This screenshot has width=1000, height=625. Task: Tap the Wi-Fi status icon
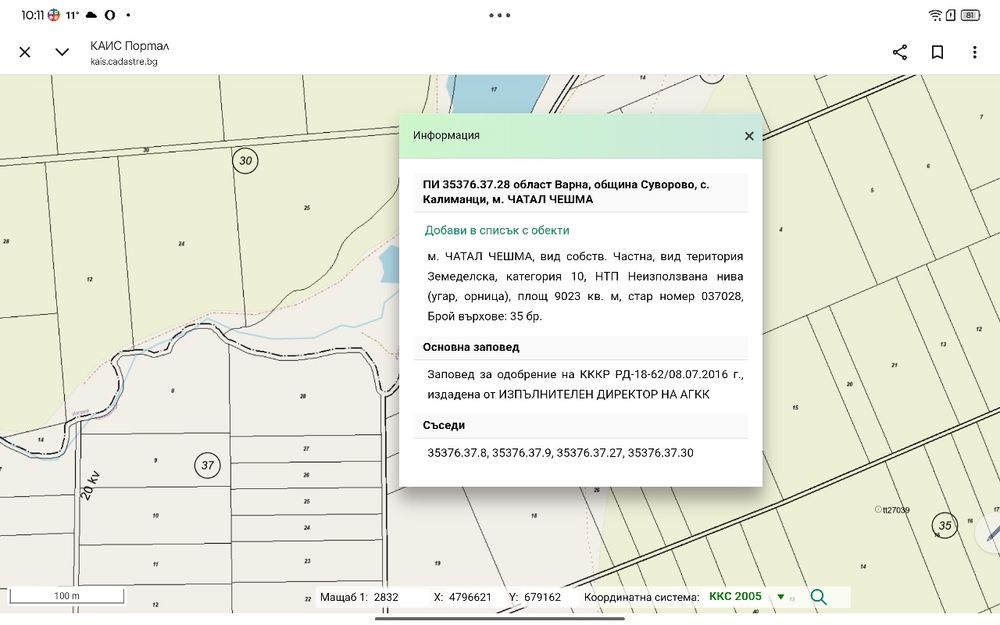(935, 15)
